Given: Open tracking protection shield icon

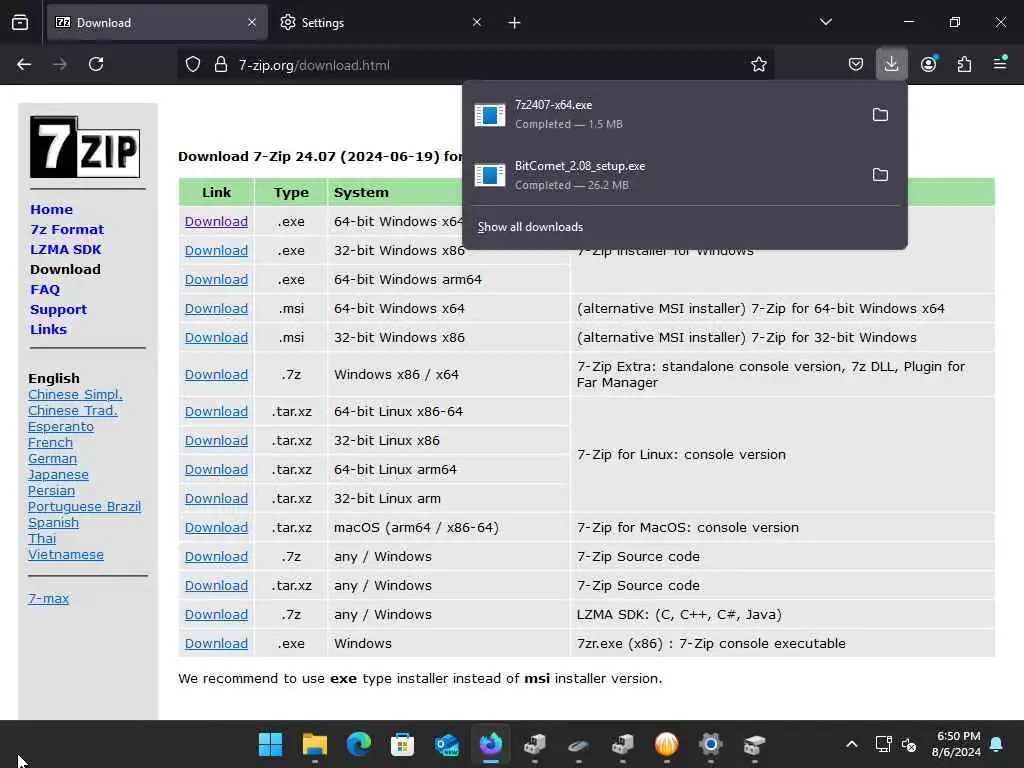Looking at the screenshot, I should click(x=193, y=65).
